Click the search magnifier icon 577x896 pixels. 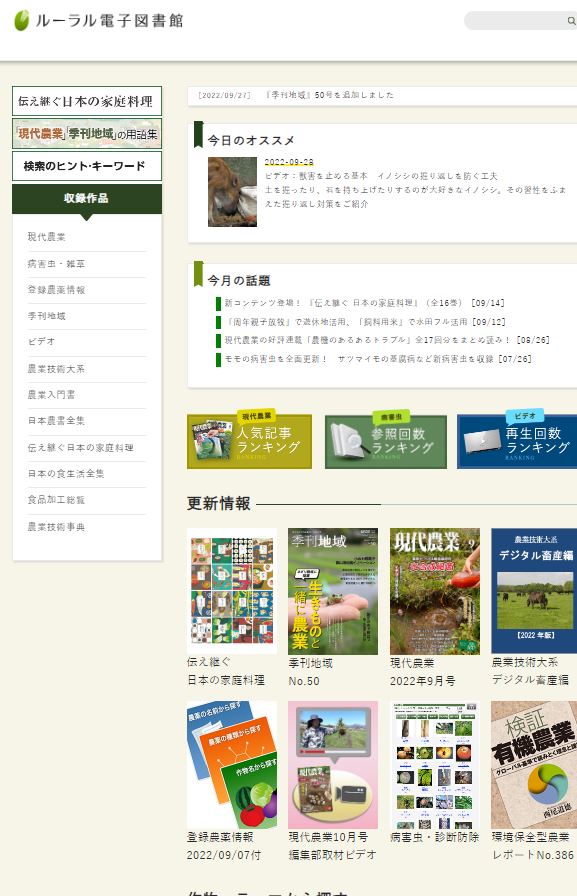pyautogui.click(x=571, y=21)
